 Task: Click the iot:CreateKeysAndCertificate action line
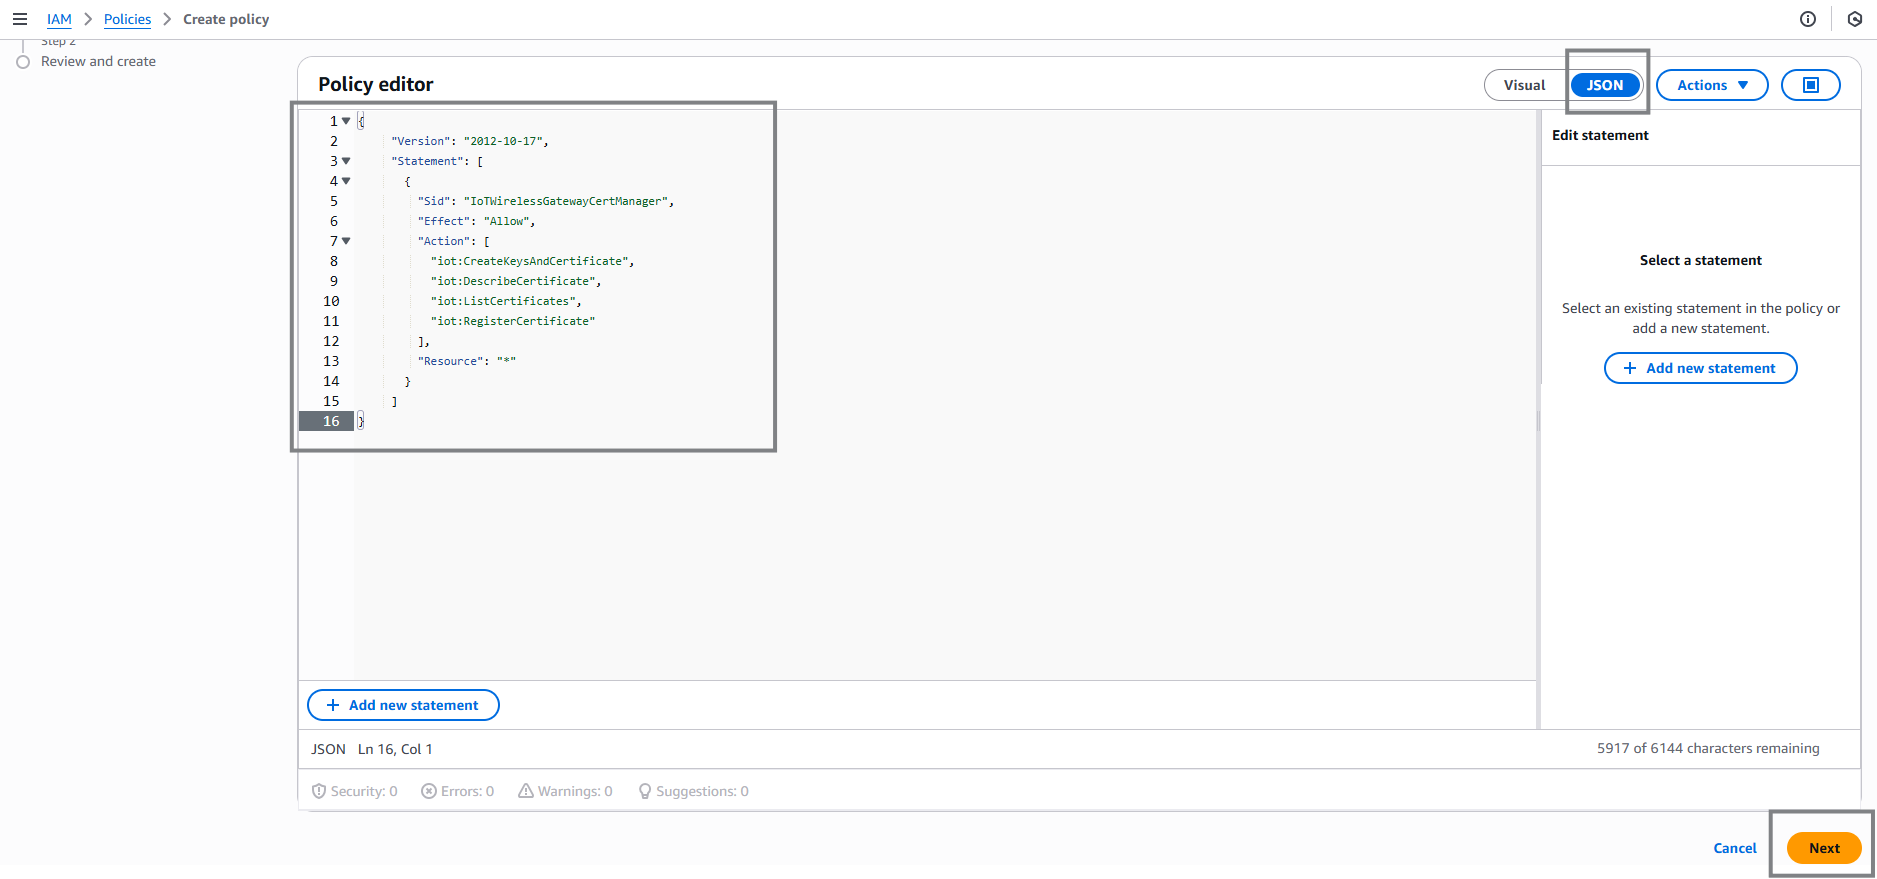click(532, 261)
